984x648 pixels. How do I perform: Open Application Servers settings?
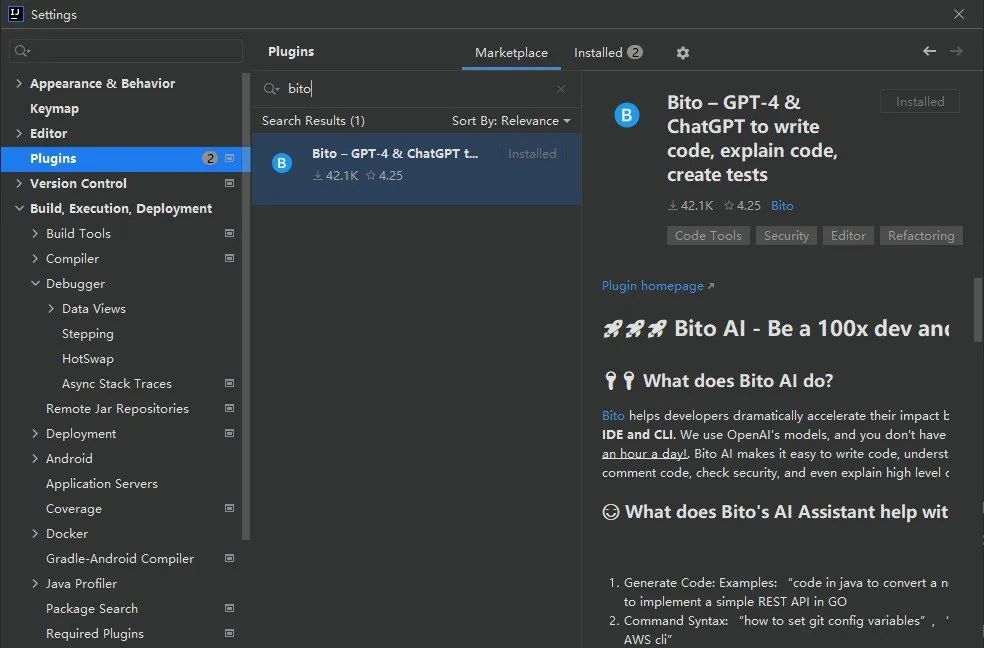tap(102, 484)
